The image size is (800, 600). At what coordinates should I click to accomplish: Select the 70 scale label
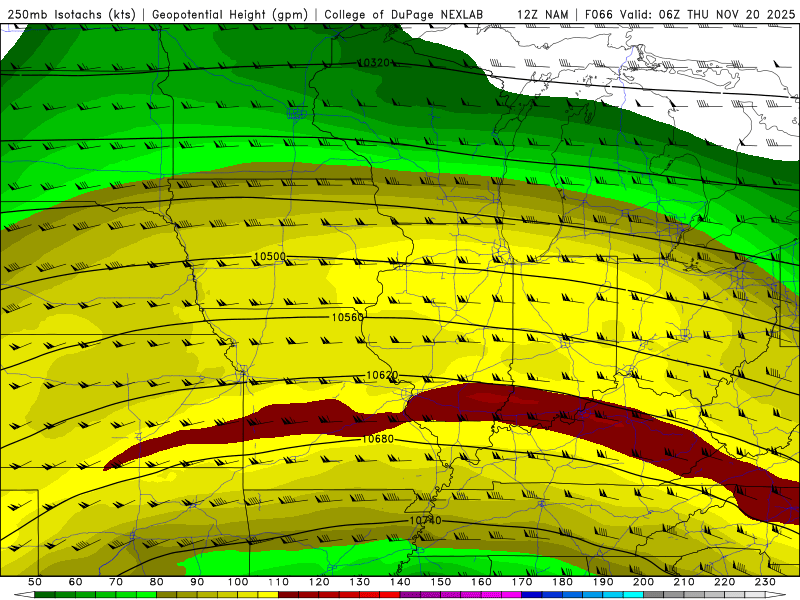tap(116, 582)
